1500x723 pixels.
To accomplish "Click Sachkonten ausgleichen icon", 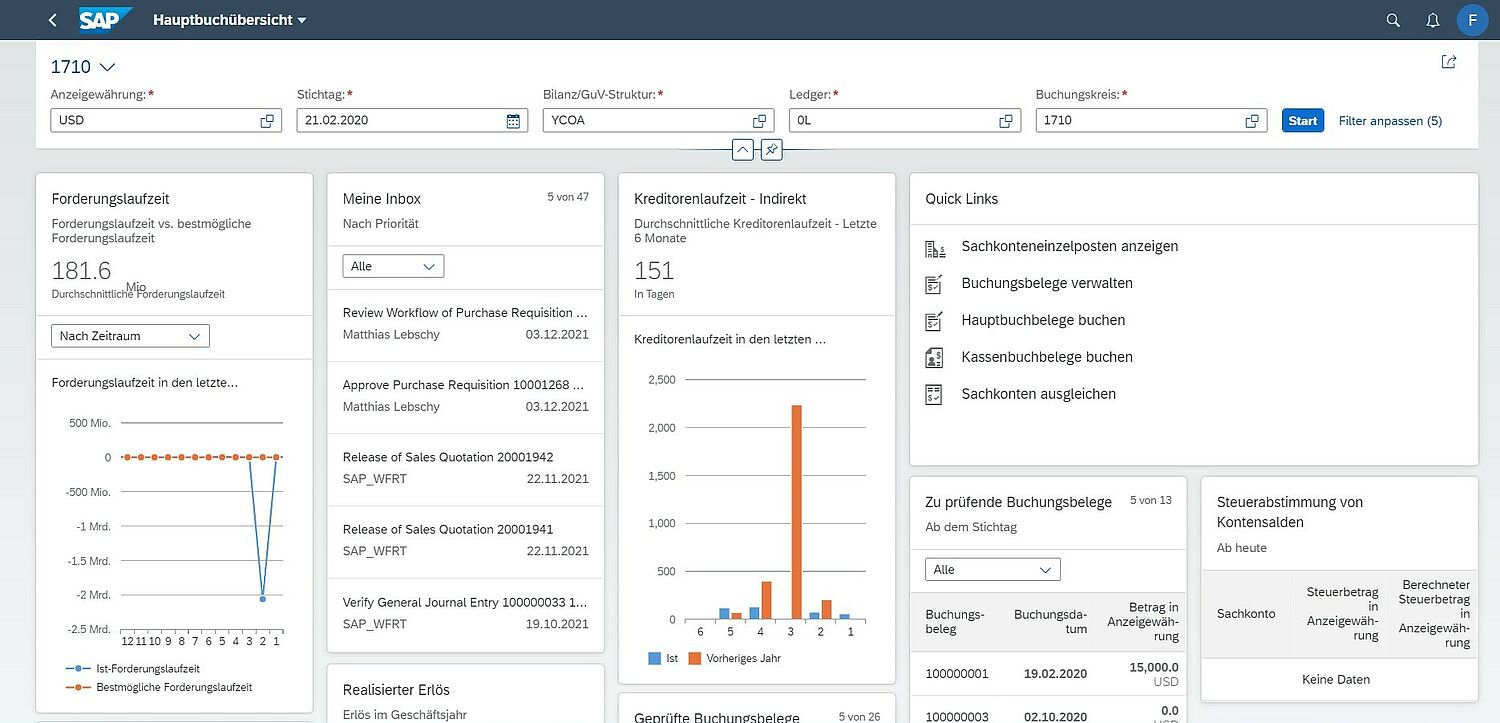I will (935, 394).
